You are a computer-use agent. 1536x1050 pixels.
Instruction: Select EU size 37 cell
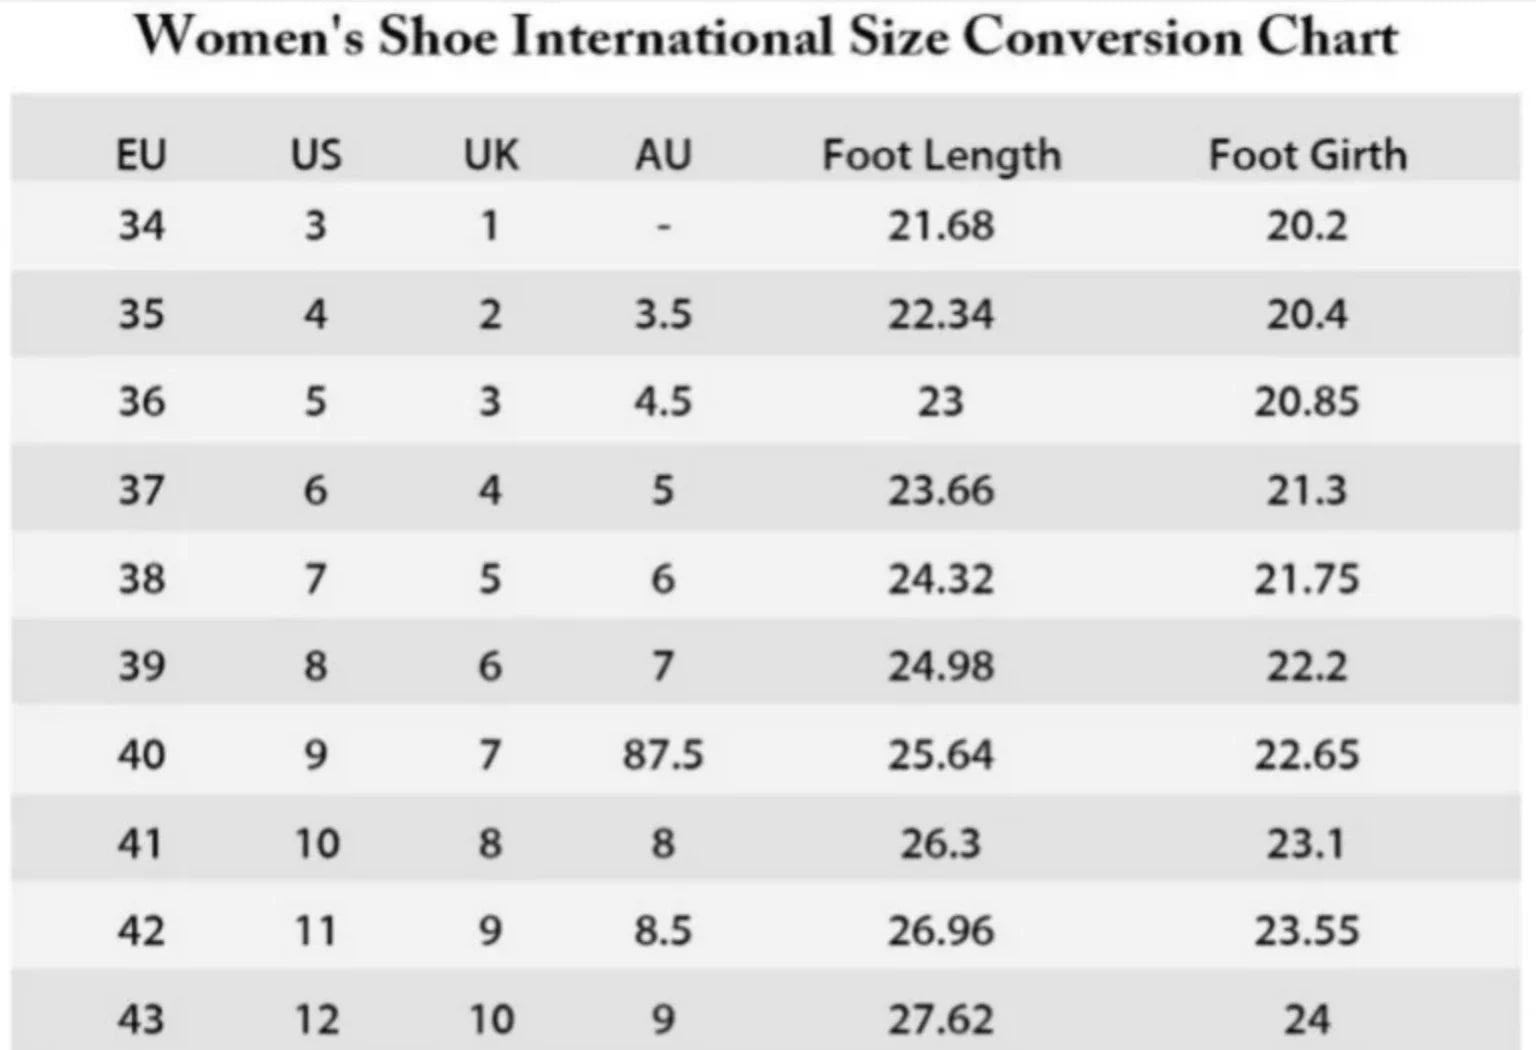pos(141,491)
